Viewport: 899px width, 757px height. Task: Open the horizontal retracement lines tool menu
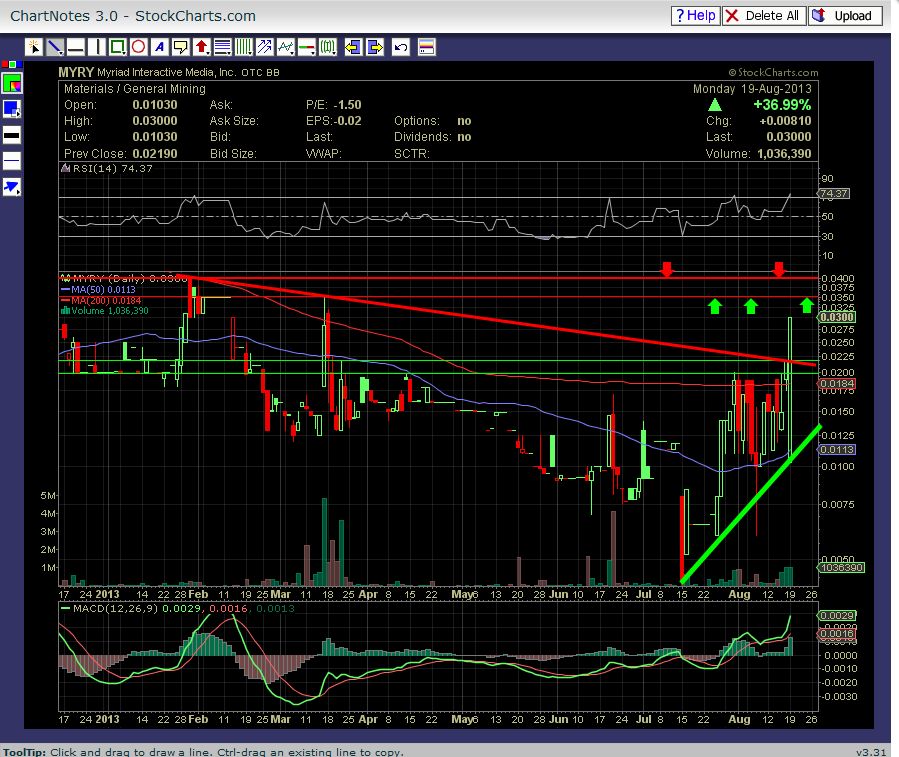[x=222, y=47]
